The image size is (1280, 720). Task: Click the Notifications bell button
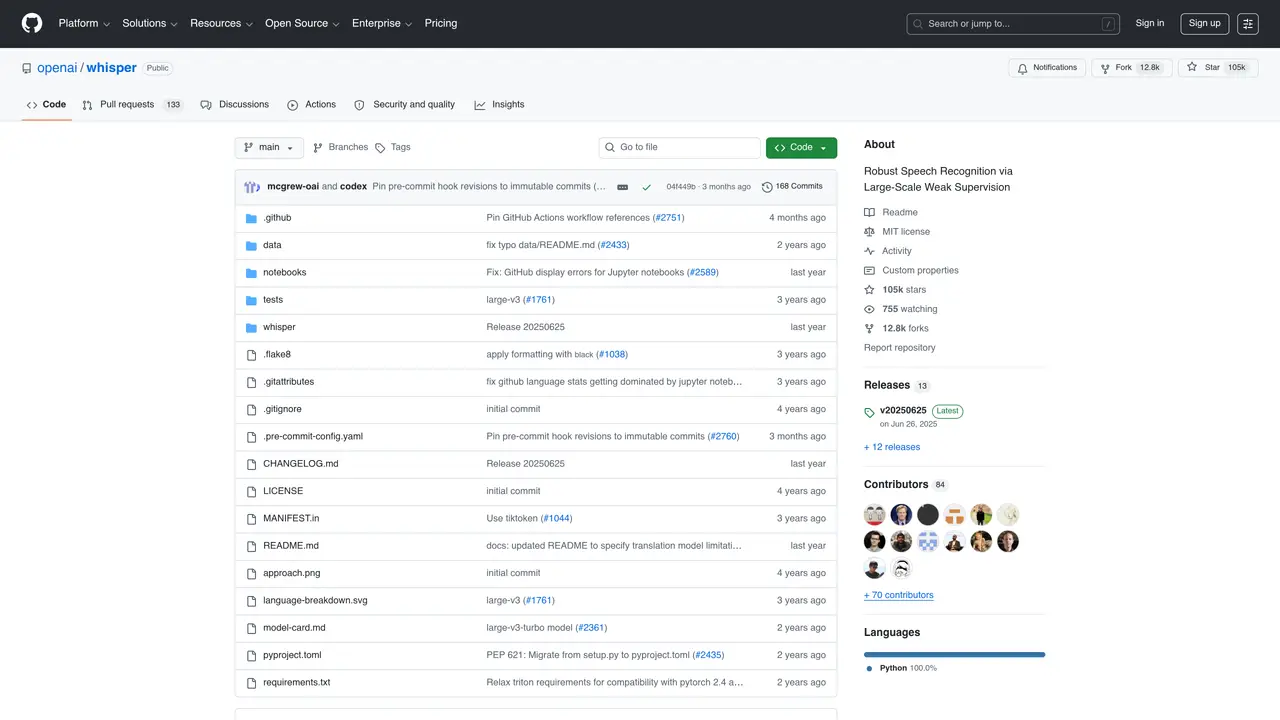(x=1047, y=68)
